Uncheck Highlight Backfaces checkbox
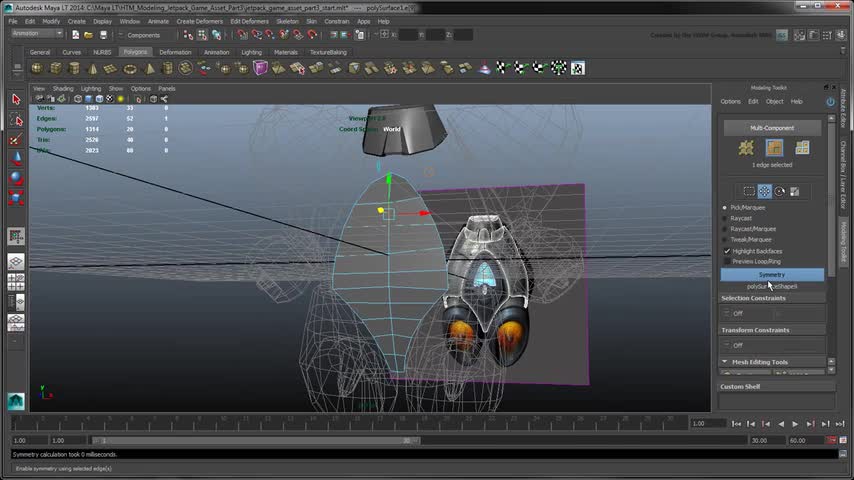The image size is (854, 480). (x=727, y=251)
